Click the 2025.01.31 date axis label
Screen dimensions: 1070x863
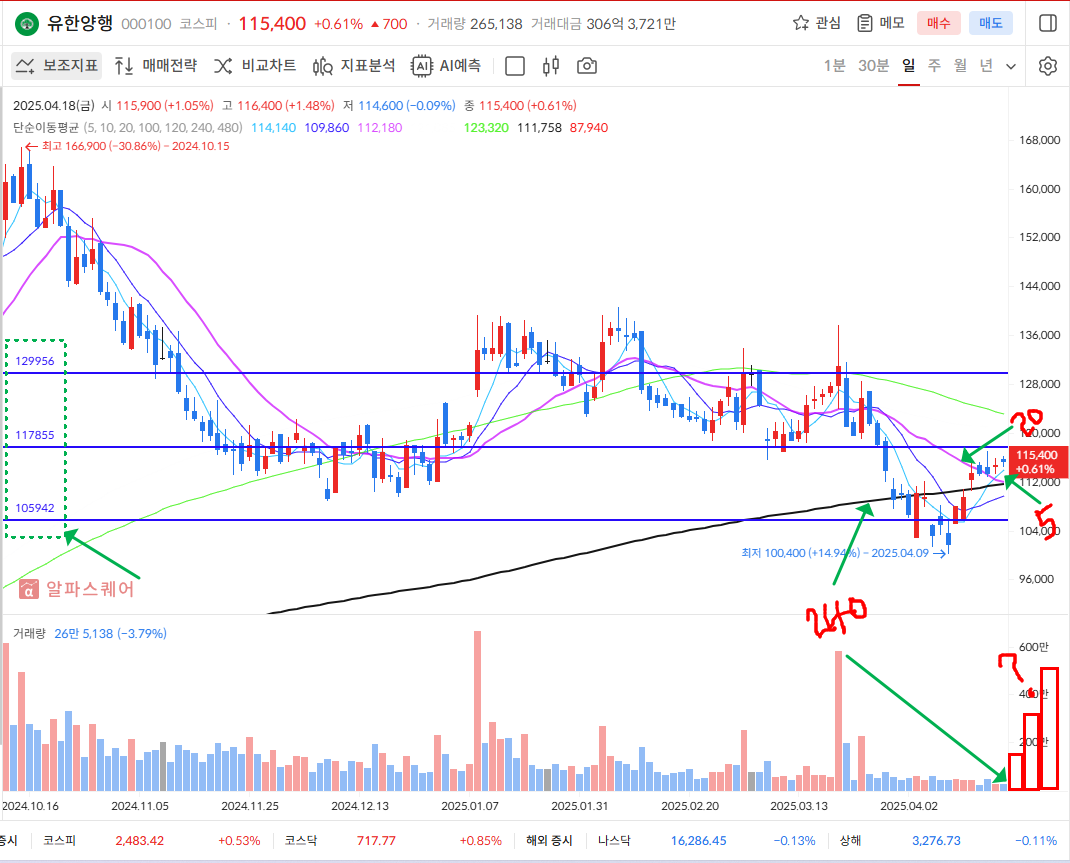click(x=579, y=806)
